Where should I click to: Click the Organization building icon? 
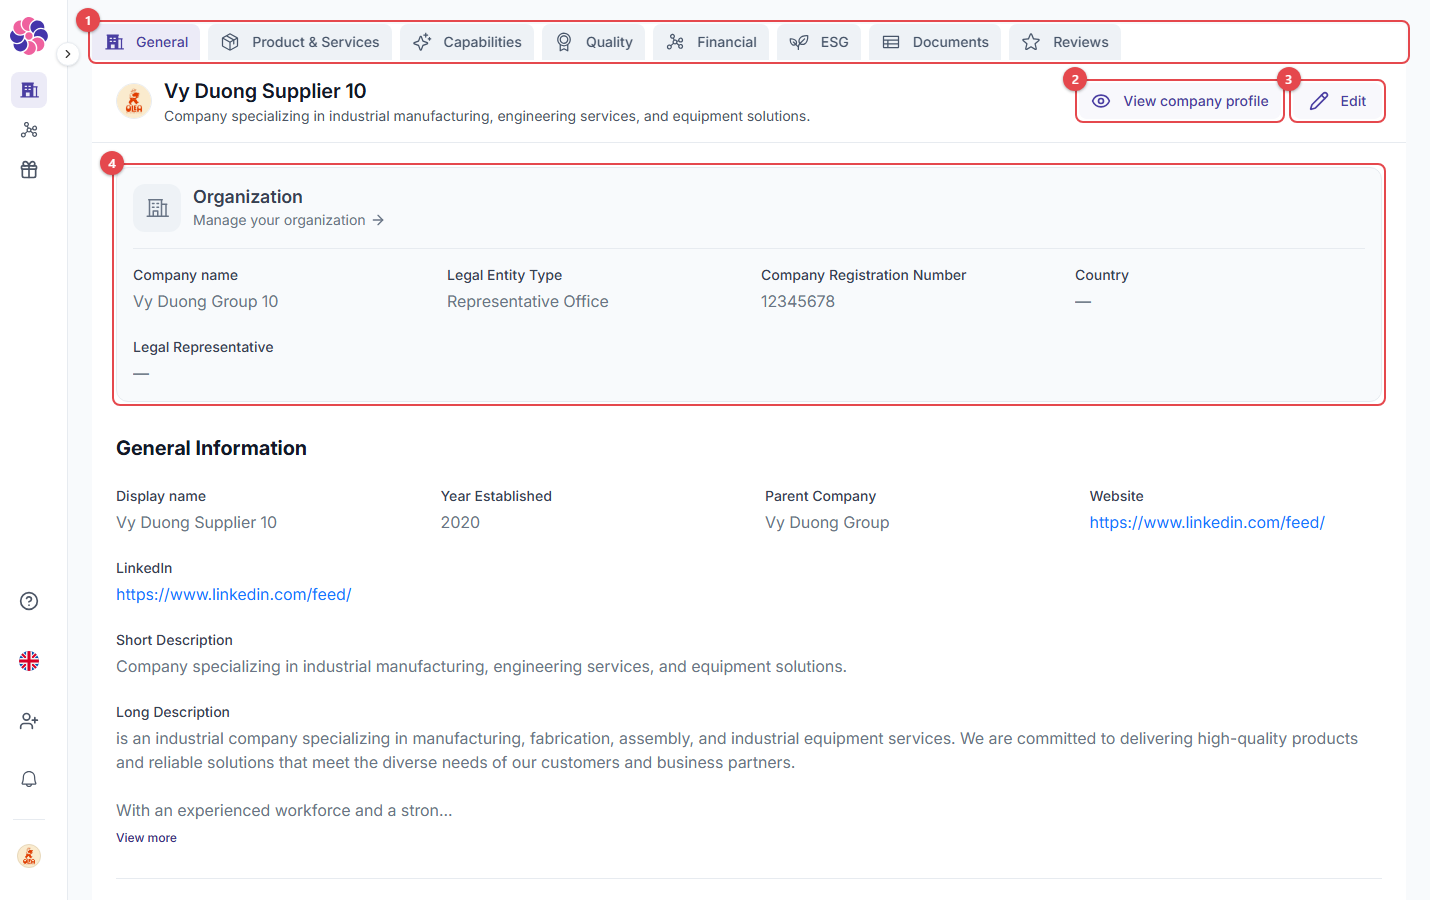pyautogui.click(x=157, y=208)
